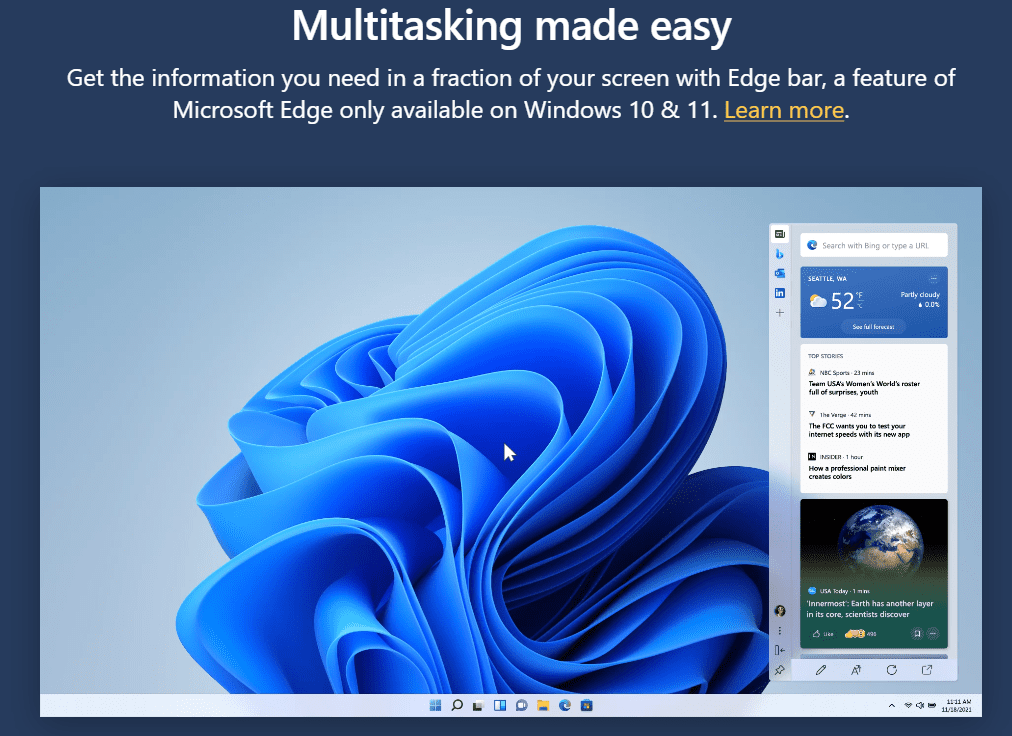
Task: Save the Earth story with bookmark icon
Action: point(917,634)
